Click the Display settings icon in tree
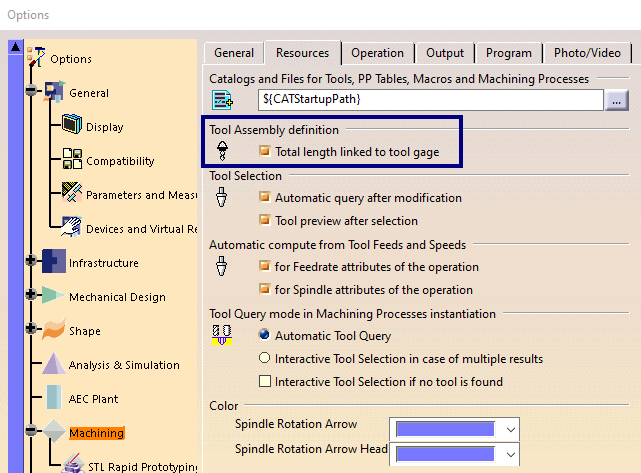This screenshot has width=641, height=473. pos(72,126)
